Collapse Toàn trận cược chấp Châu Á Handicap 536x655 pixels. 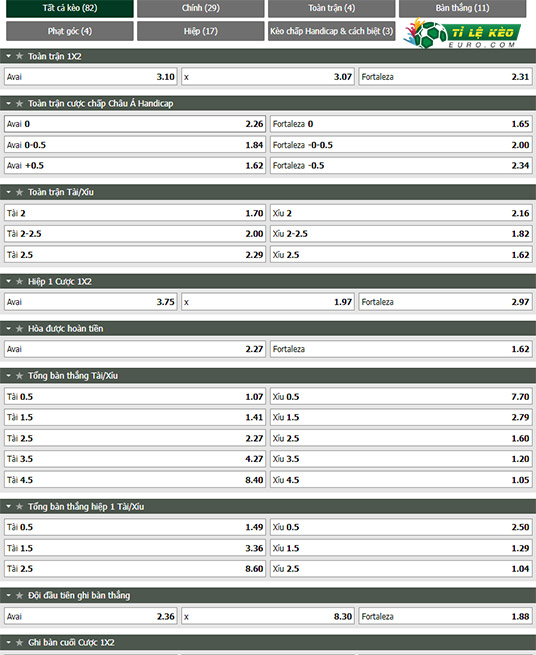[x=8, y=104]
